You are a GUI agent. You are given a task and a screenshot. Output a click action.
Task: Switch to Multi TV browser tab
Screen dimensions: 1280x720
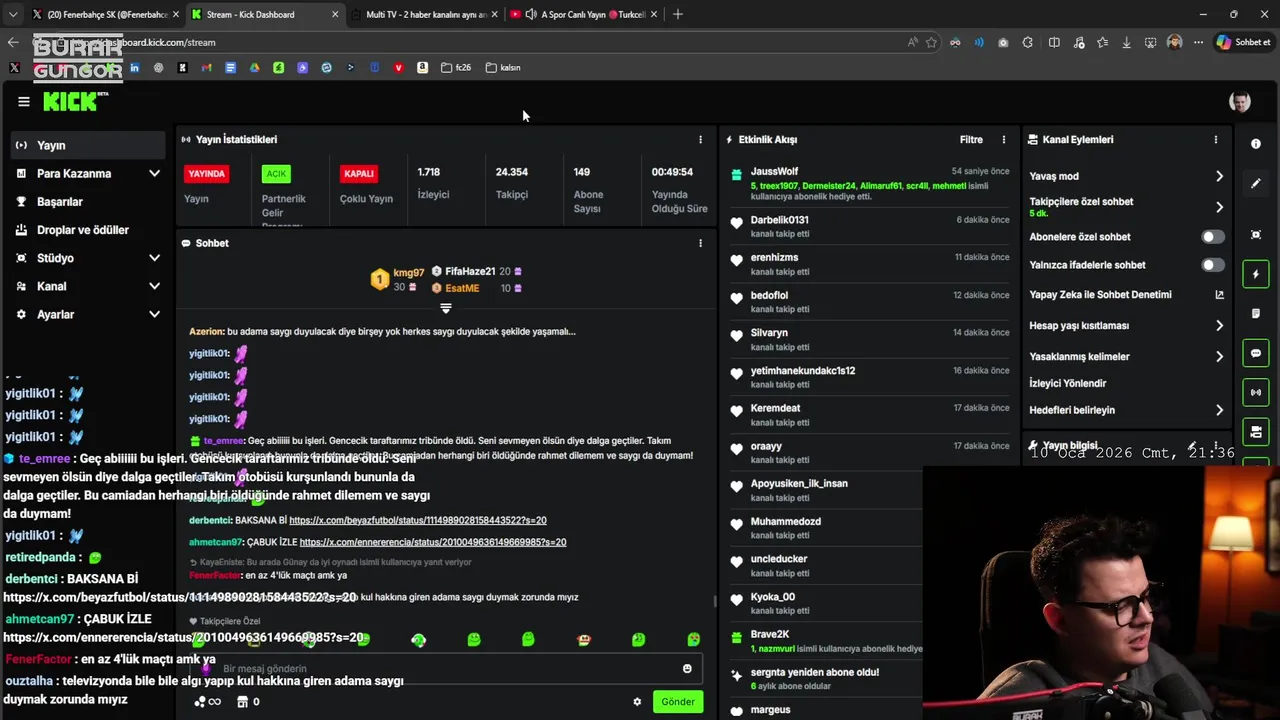pos(425,14)
